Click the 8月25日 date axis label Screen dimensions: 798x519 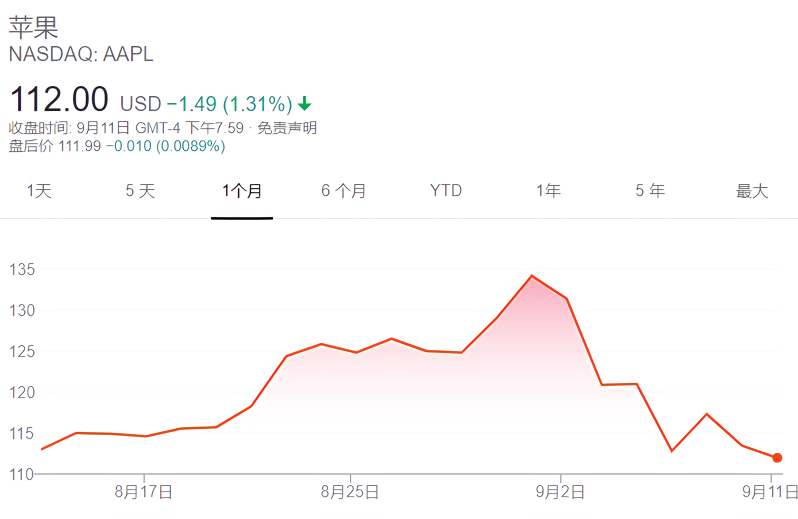[x=350, y=492]
